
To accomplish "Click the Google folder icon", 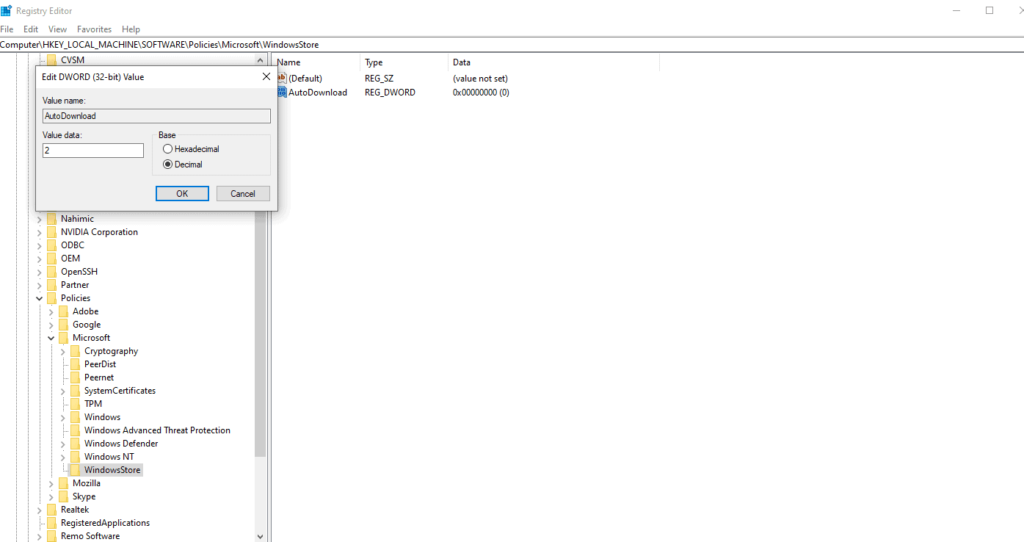I will 63,325.
